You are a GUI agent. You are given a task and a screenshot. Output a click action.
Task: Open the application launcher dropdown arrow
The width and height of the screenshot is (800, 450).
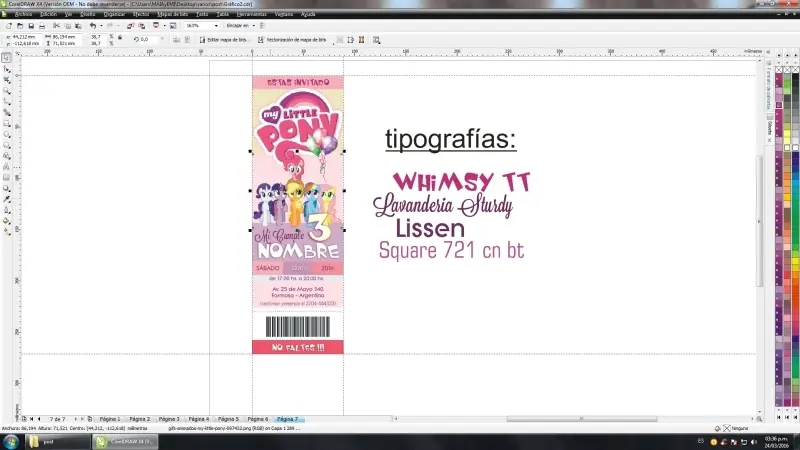(164, 26)
